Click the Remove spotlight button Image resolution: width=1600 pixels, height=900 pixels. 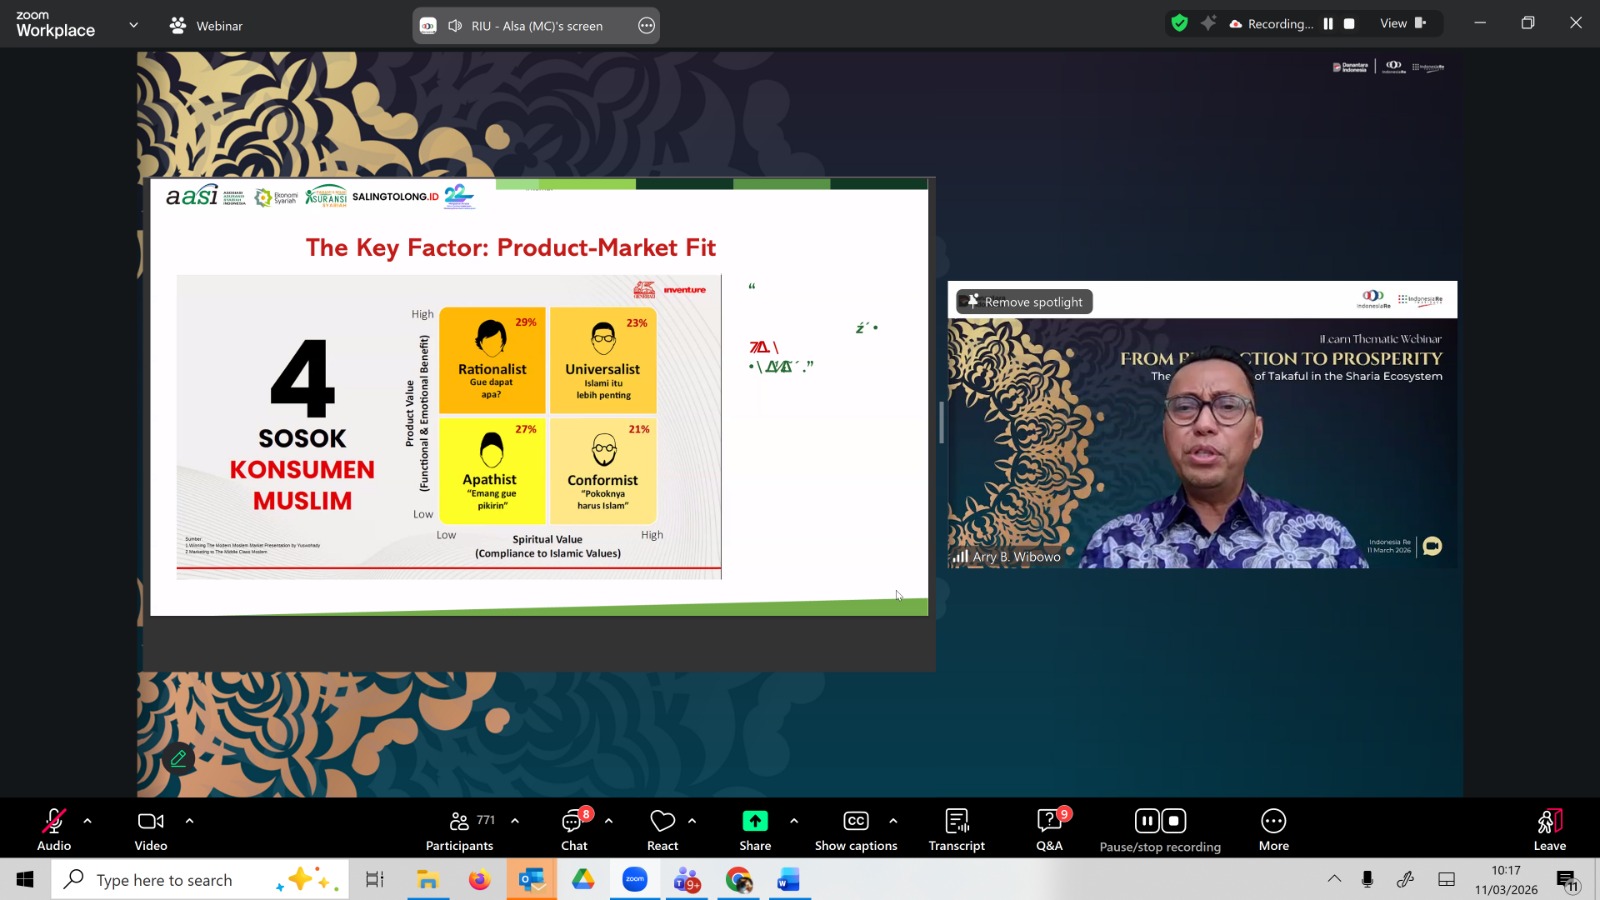point(1024,302)
